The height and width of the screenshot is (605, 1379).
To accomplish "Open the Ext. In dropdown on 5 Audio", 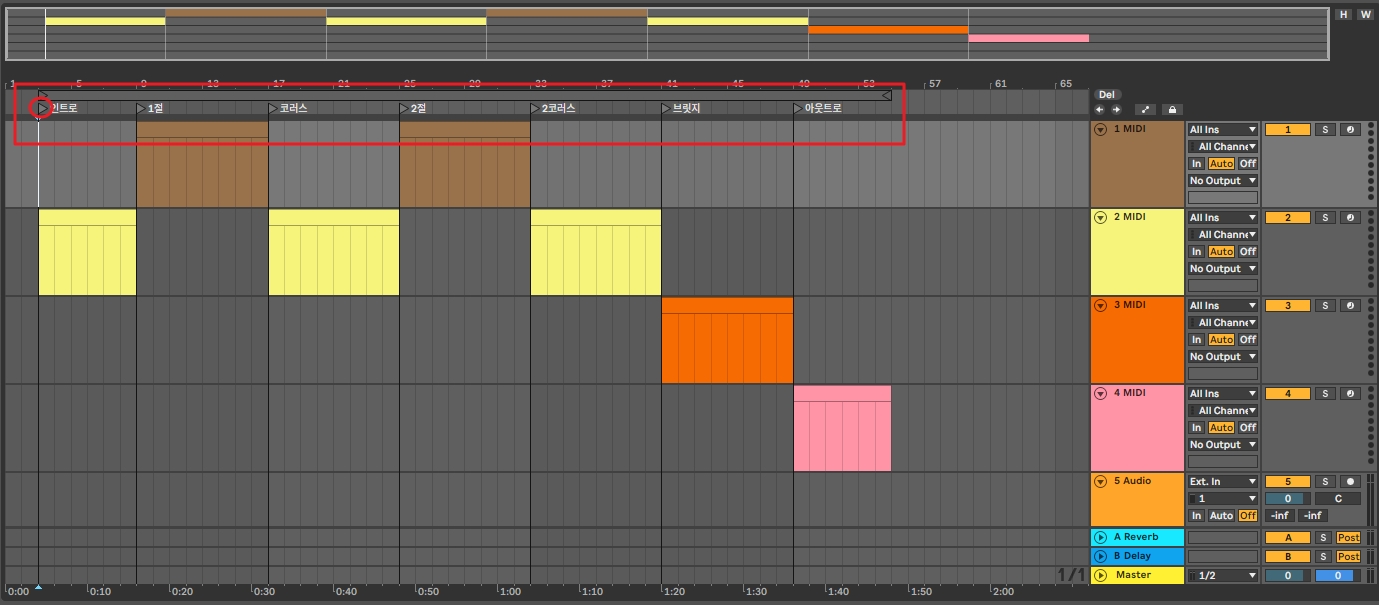I will click(1223, 482).
